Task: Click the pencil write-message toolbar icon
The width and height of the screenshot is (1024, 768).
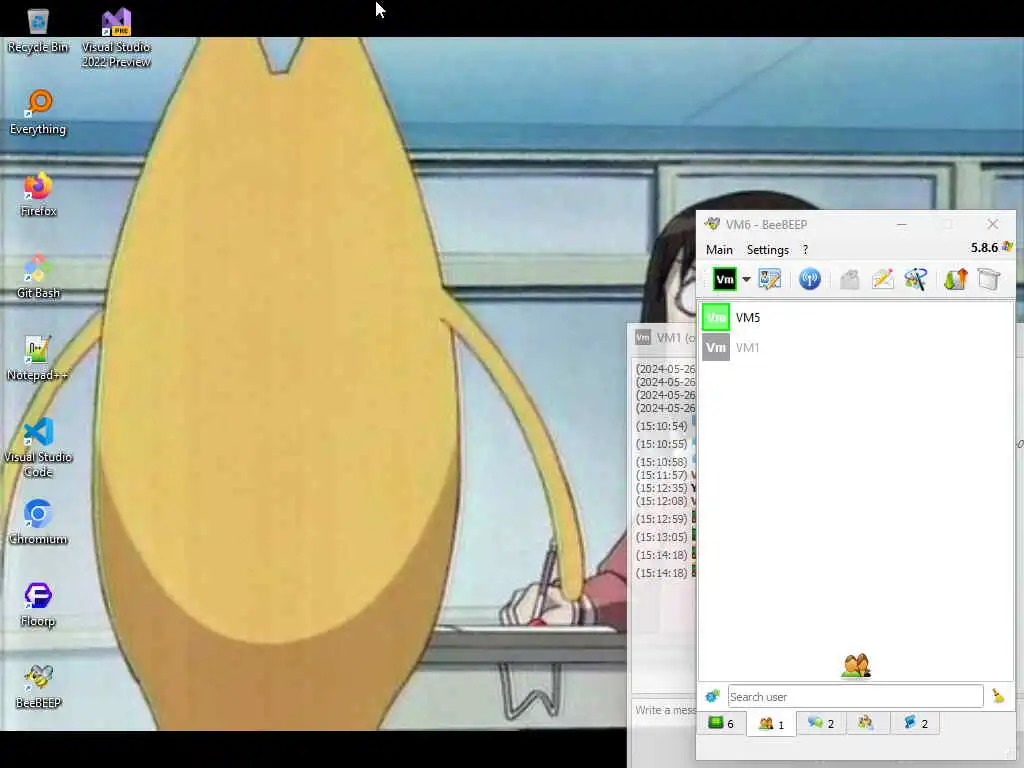Action: tap(882, 280)
